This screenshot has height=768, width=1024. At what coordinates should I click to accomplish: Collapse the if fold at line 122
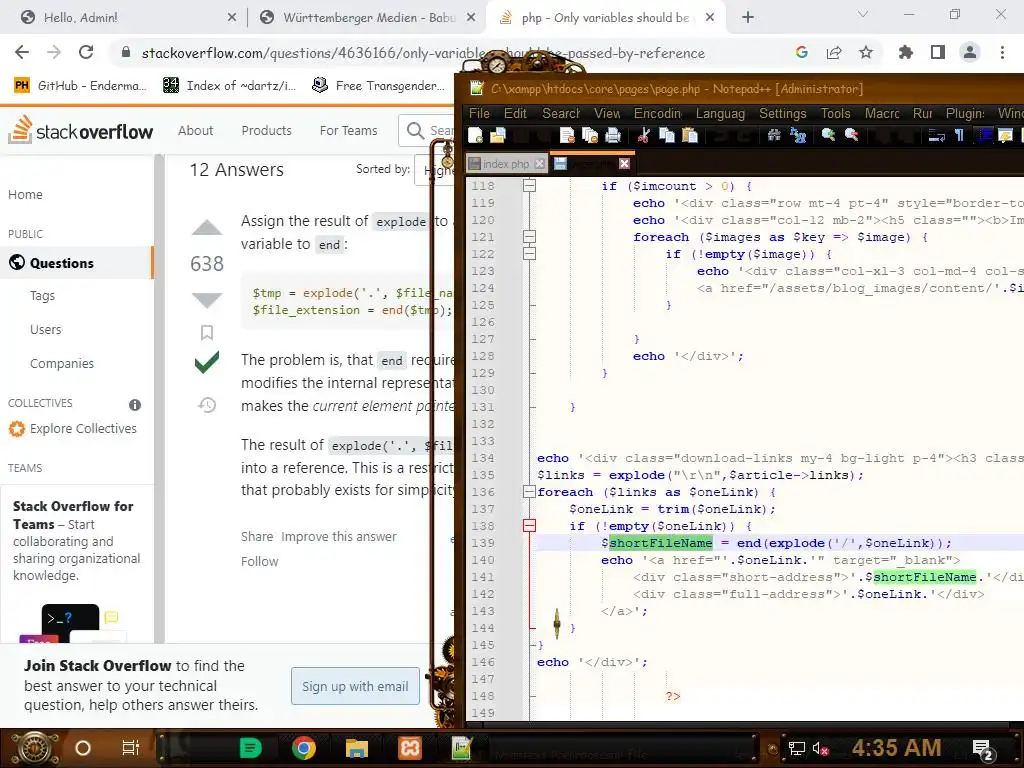(x=530, y=254)
